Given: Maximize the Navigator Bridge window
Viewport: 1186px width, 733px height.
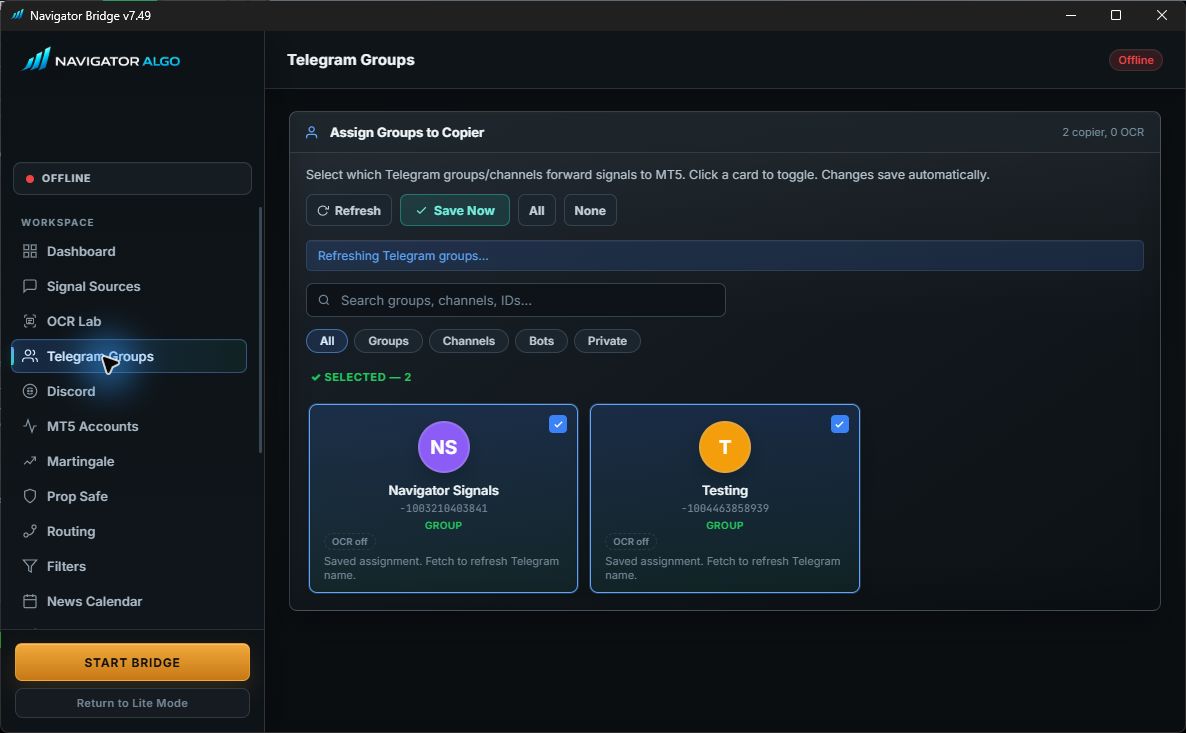Looking at the screenshot, I should [1116, 15].
